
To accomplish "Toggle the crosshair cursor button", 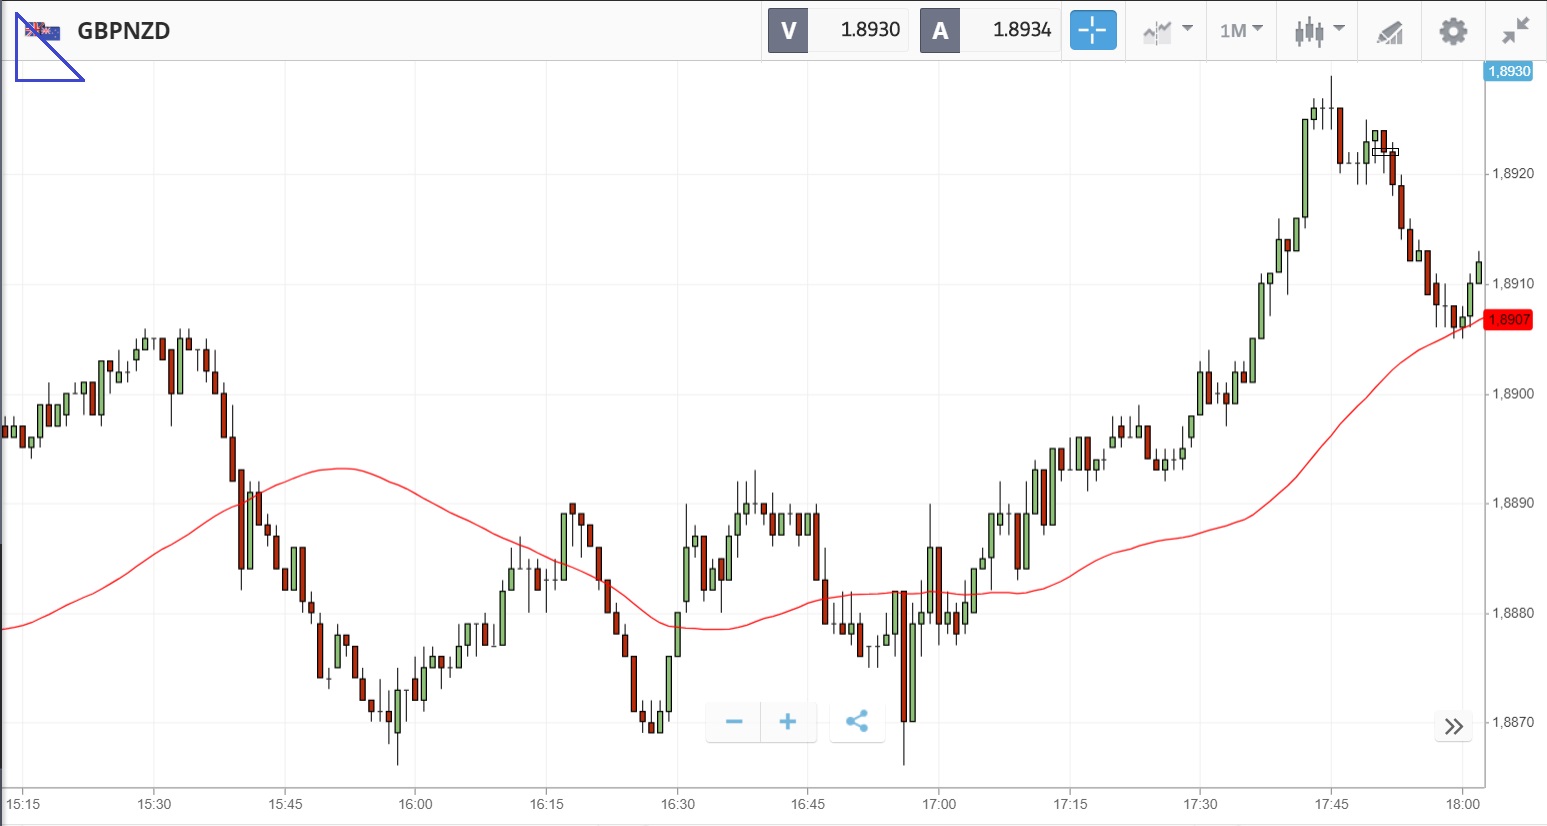I will point(1092,30).
